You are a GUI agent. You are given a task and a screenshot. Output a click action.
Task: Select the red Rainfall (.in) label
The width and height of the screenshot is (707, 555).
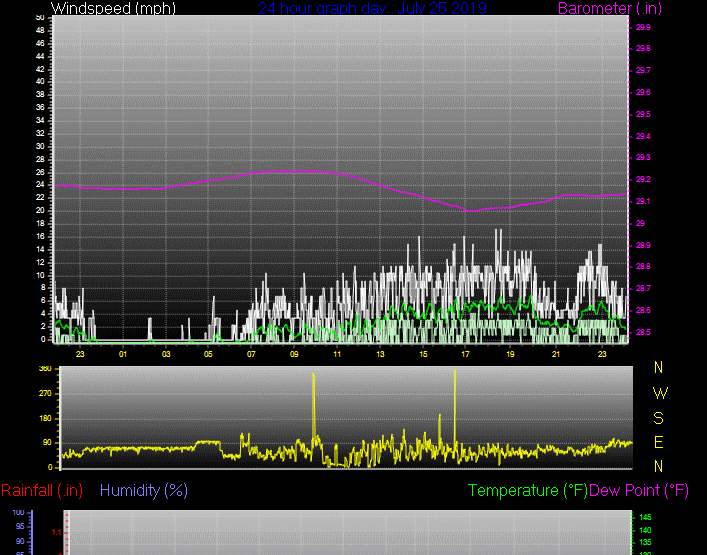click(42, 490)
